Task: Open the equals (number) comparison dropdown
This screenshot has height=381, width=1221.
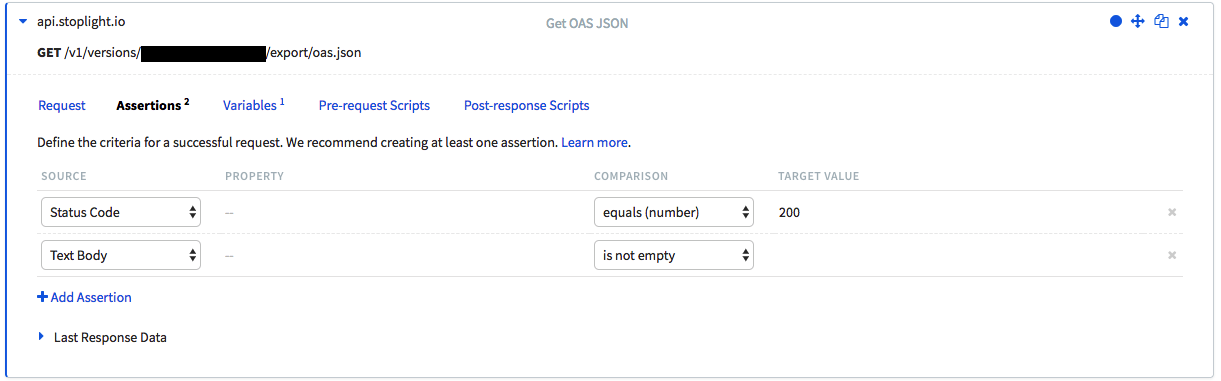Action: [x=673, y=212]
